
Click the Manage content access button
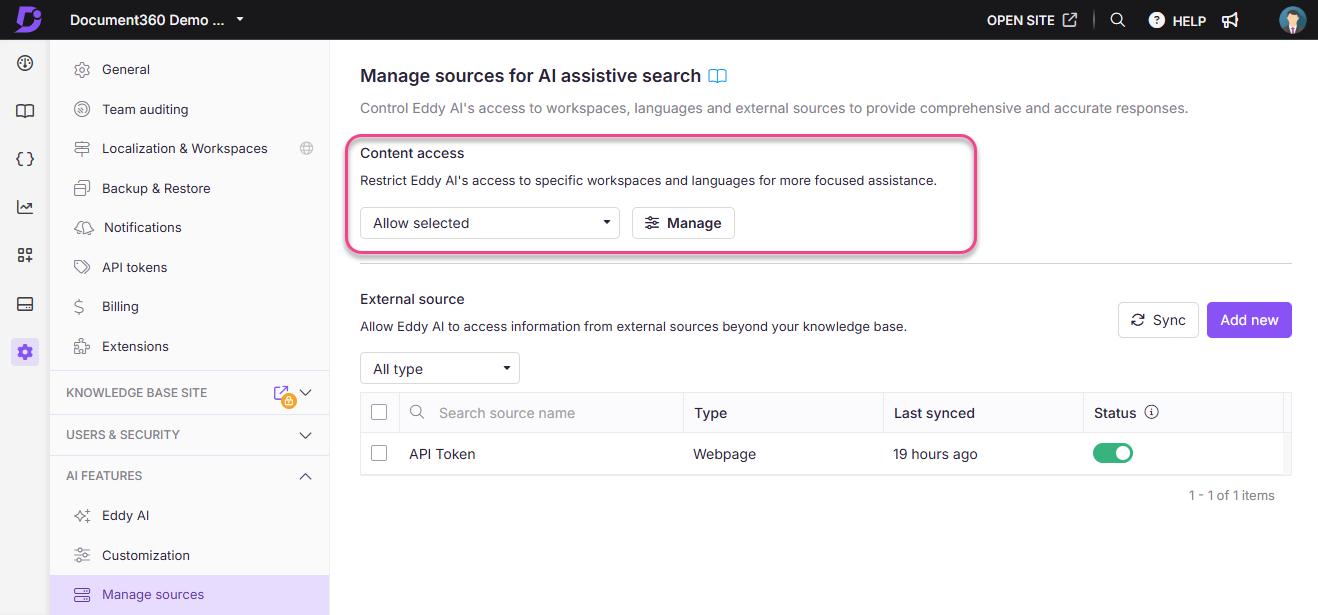coord(683,223)
